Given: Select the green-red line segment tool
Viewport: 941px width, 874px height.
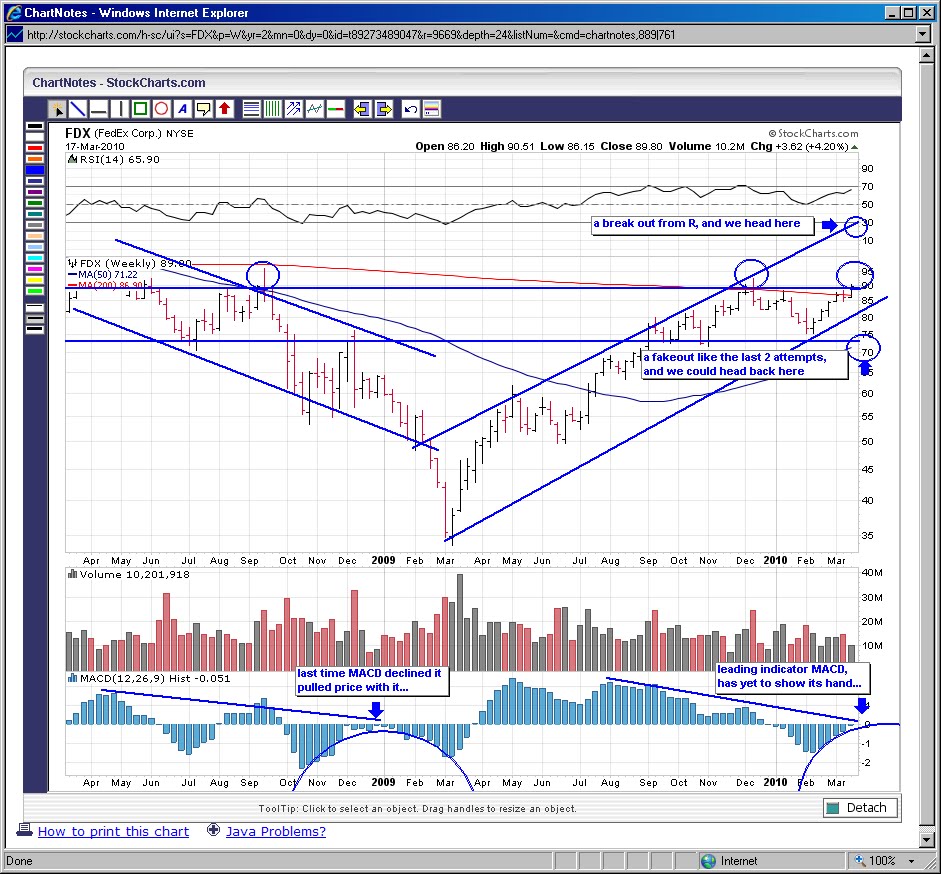Looking at the screenshot, I should tap(335, 109).
